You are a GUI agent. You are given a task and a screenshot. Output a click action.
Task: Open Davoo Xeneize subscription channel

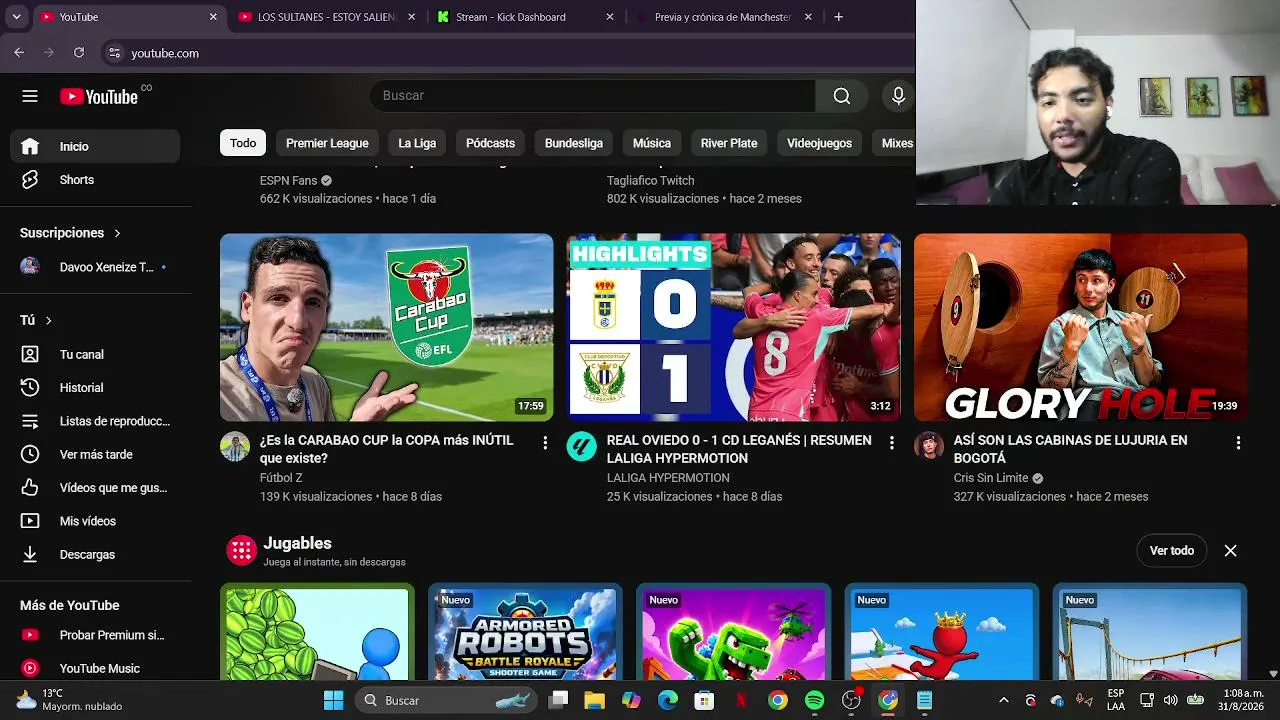[96, 267]
